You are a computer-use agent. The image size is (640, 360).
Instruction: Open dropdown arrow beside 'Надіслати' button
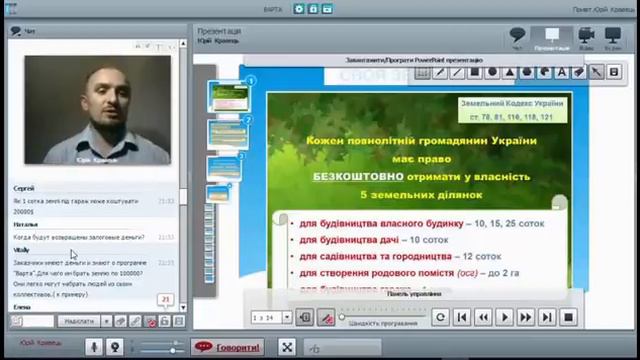(x=106, y=321)
